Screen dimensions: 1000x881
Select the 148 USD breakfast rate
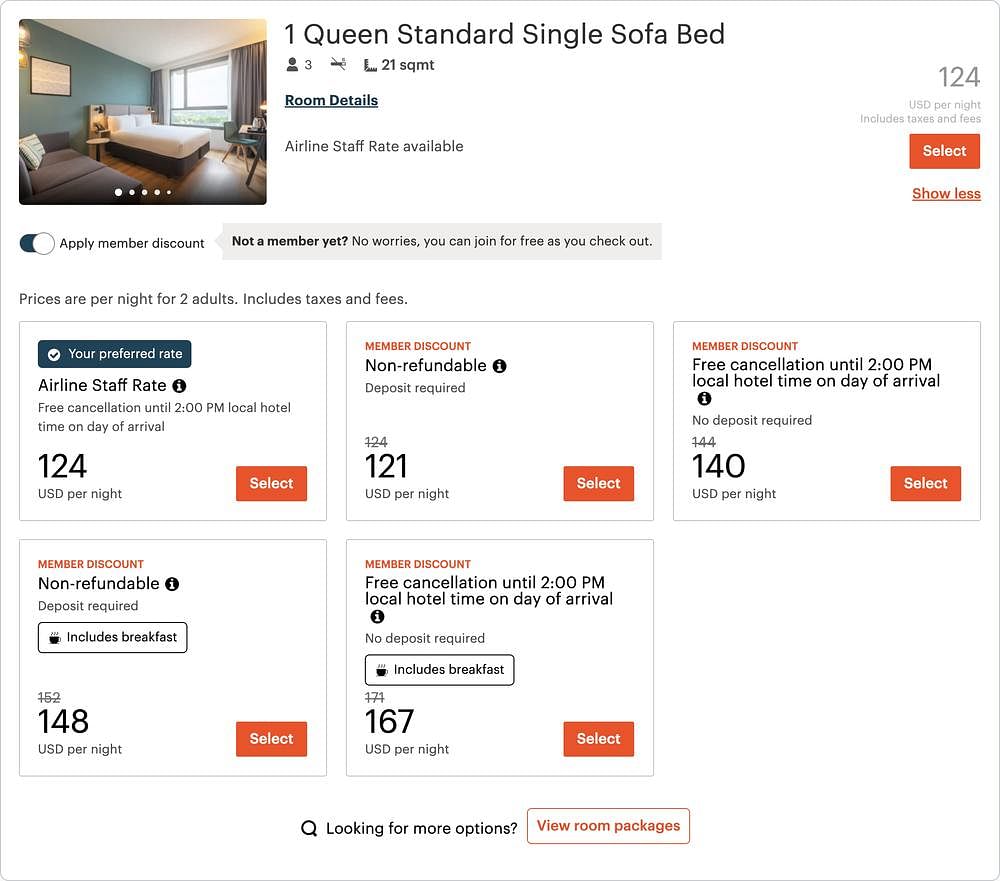coord(271,739)
